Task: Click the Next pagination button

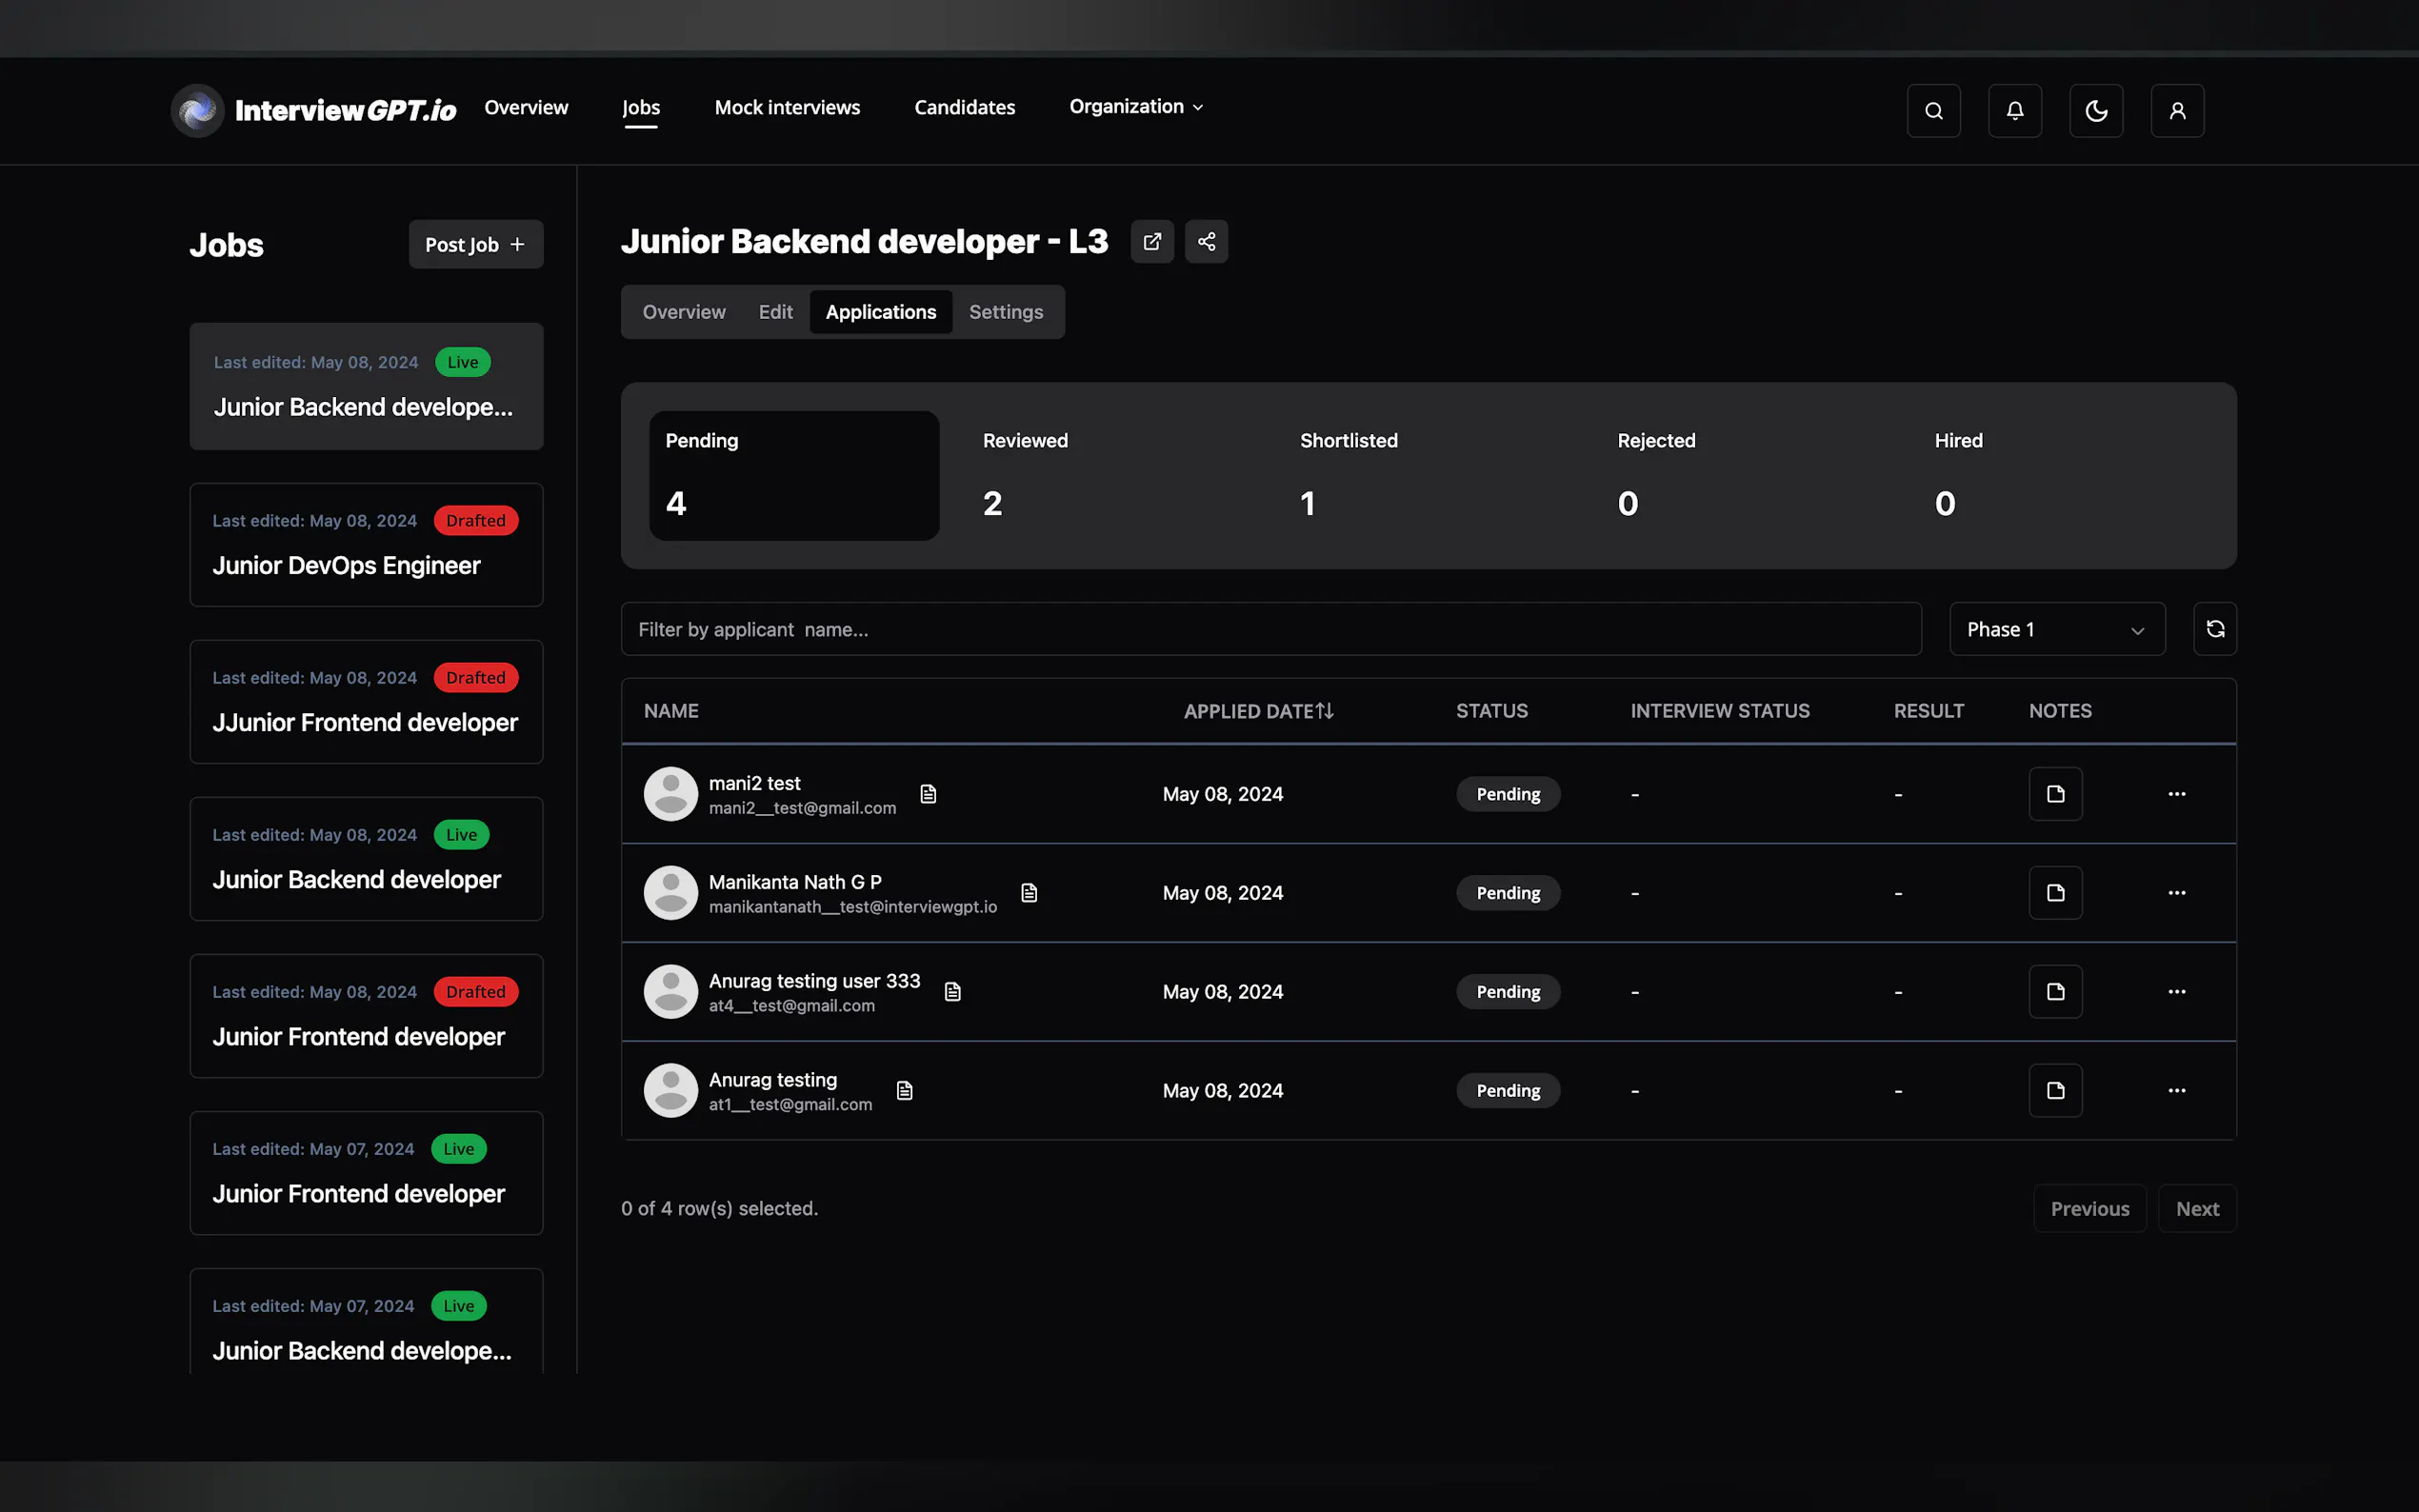Action: tap(2196, 1209)
